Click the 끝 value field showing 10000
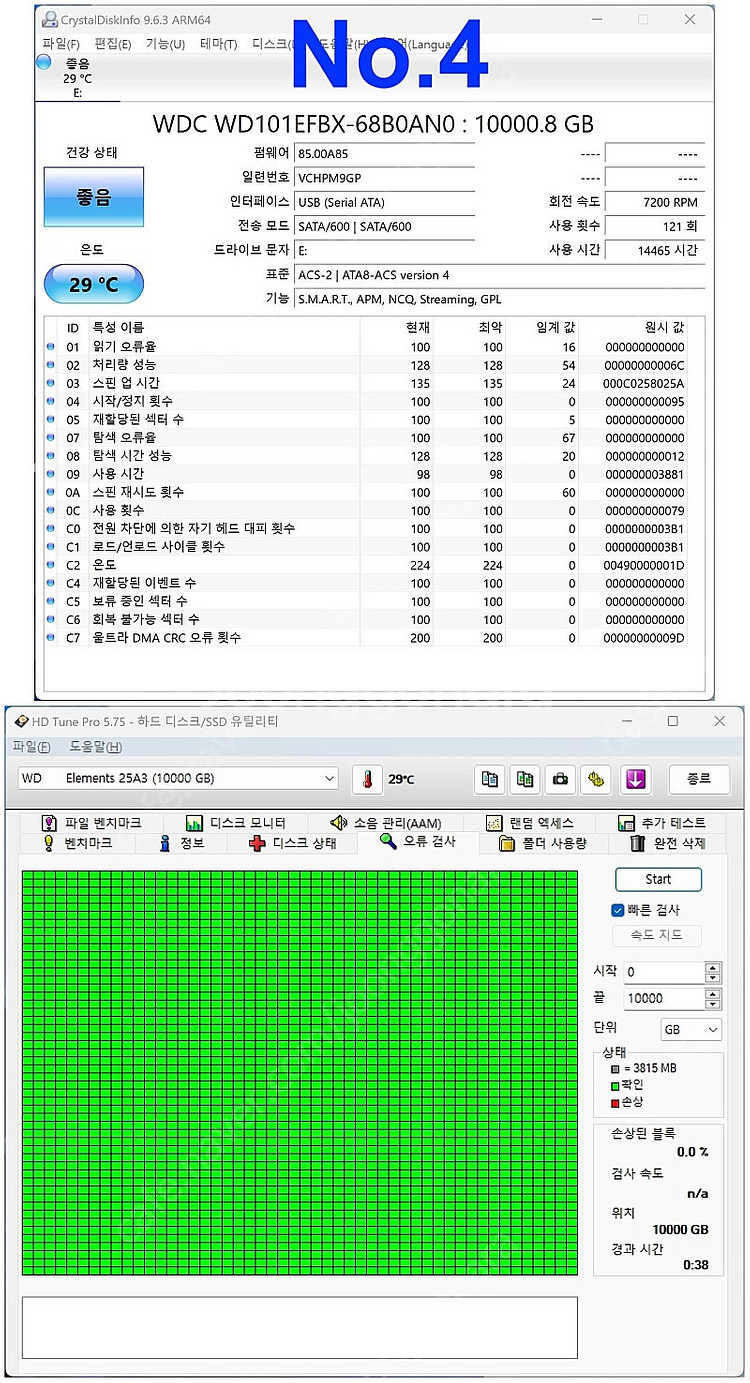This screenshot has width=750, height=1383. 664,998
